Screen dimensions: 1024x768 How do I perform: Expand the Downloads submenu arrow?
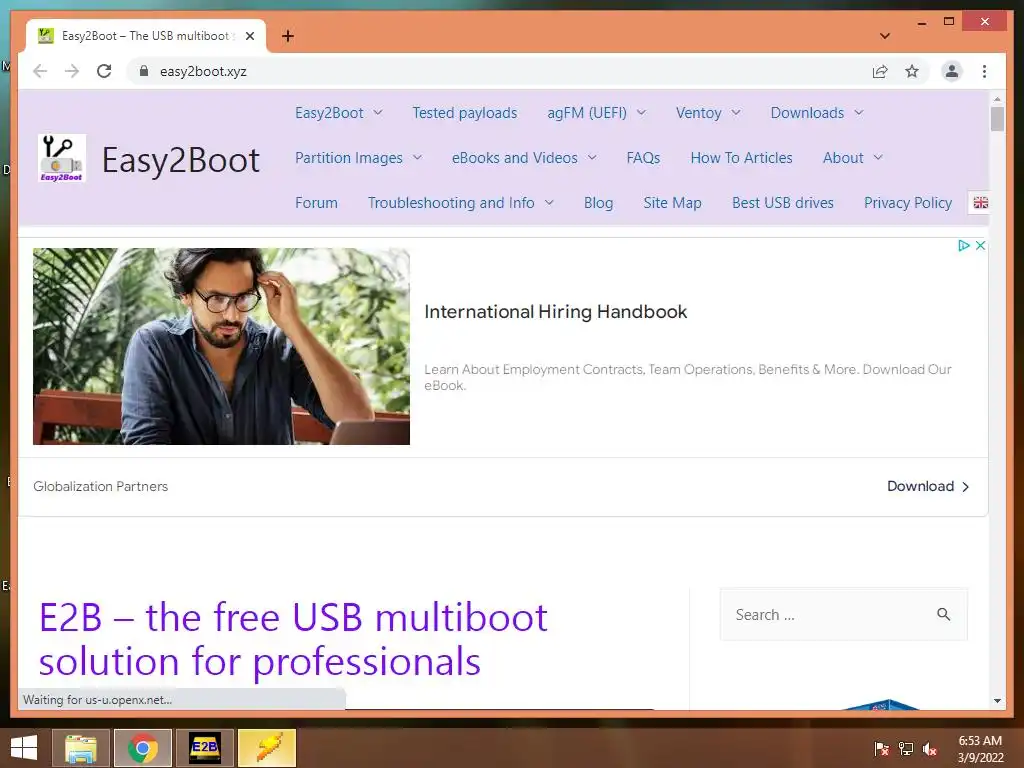click(859, 112)
